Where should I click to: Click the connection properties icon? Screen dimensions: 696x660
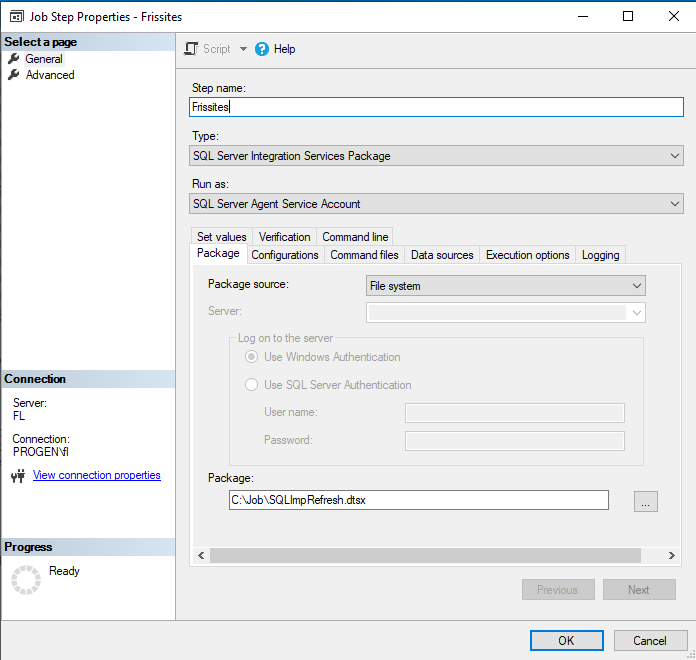[17, 477]
